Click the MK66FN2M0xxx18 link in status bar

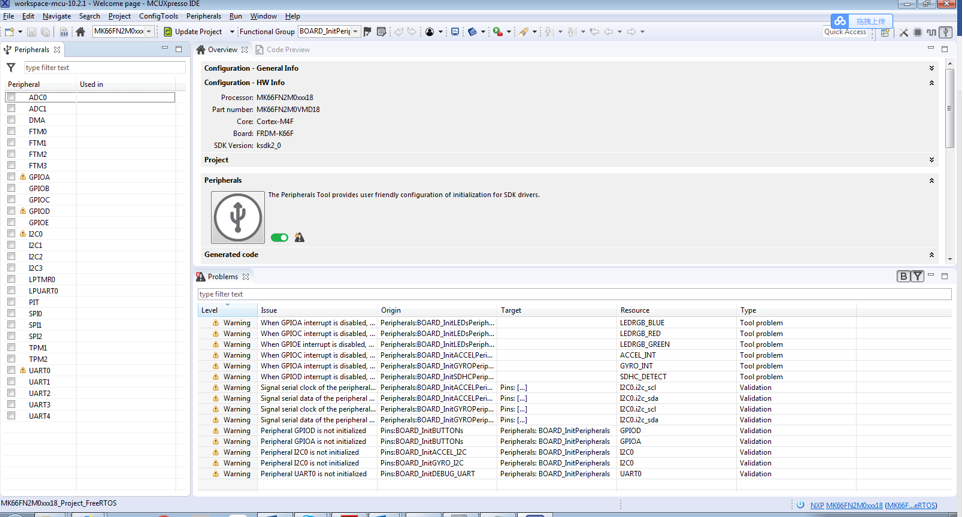(854, 505)
